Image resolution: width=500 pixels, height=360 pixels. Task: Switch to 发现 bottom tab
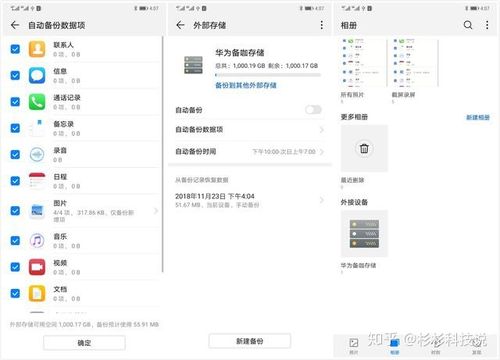point(477,346)
